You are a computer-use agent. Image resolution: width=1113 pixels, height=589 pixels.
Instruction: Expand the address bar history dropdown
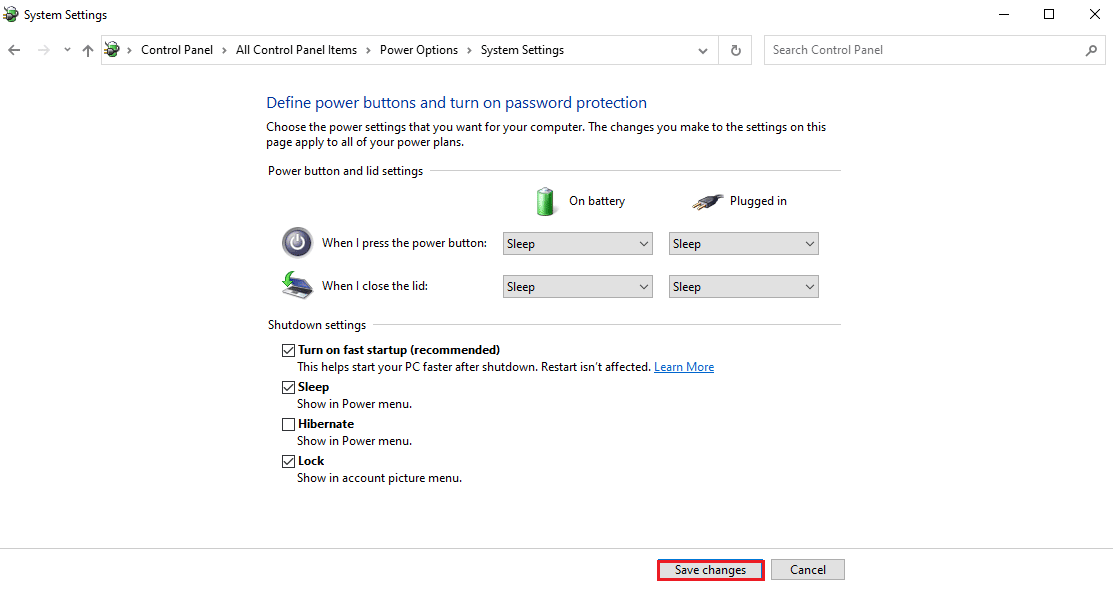[703, 50]
